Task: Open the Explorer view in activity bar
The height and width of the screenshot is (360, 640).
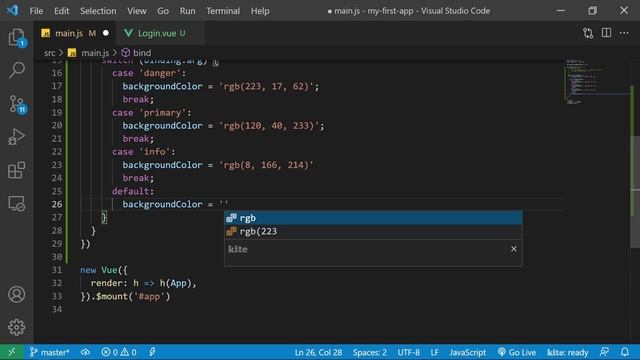Action: pos(16,37)
